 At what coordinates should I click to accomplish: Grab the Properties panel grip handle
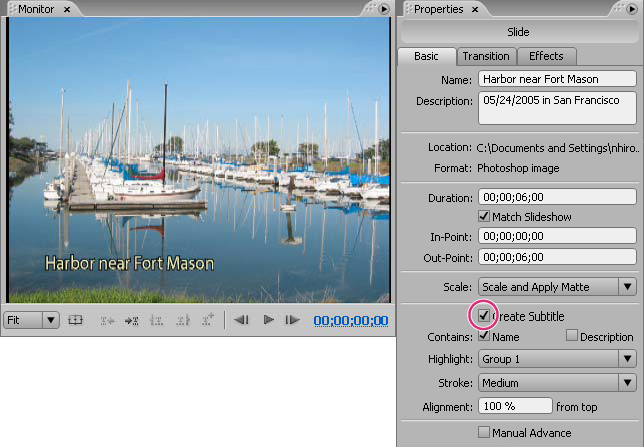point(409,9)
